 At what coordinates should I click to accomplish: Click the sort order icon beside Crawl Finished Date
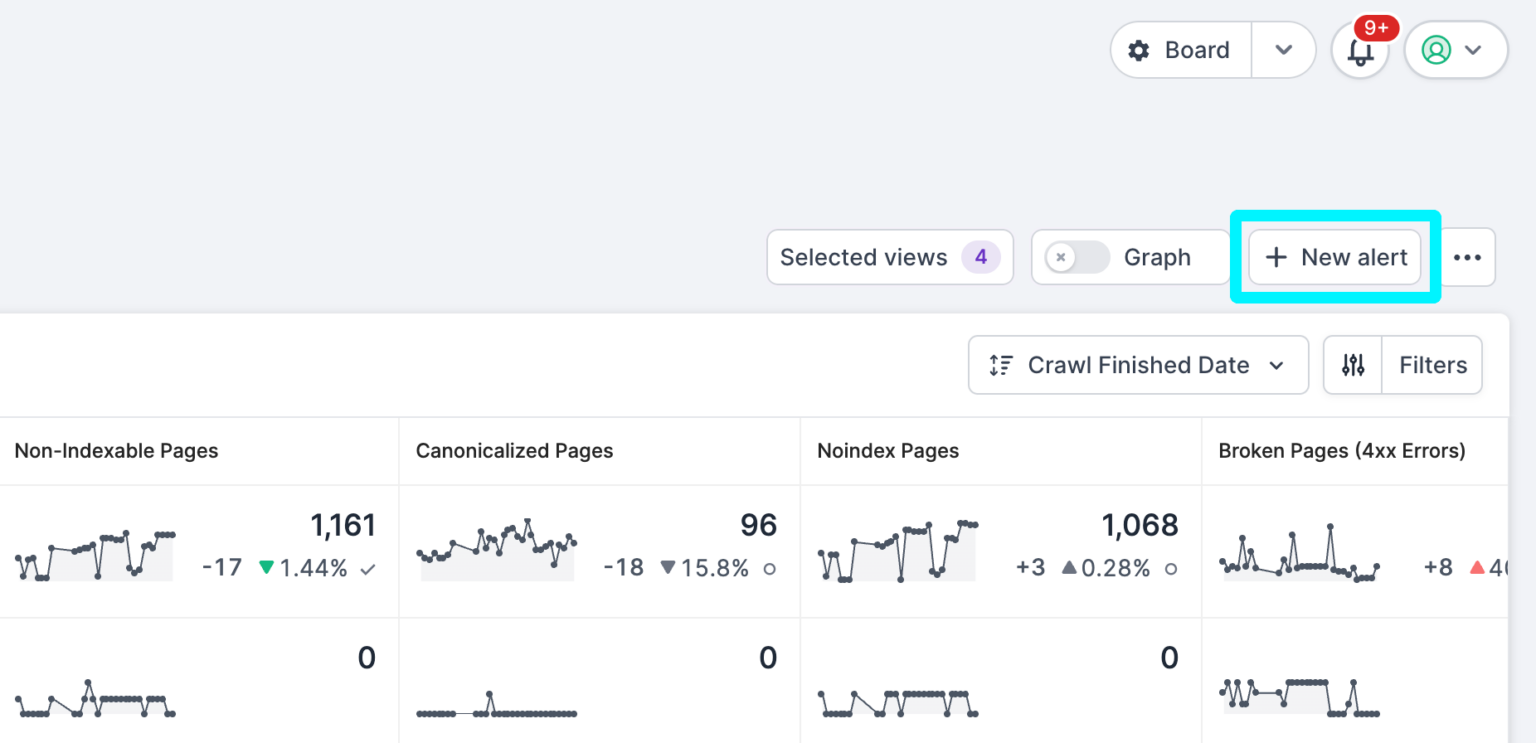point(1000,365)
